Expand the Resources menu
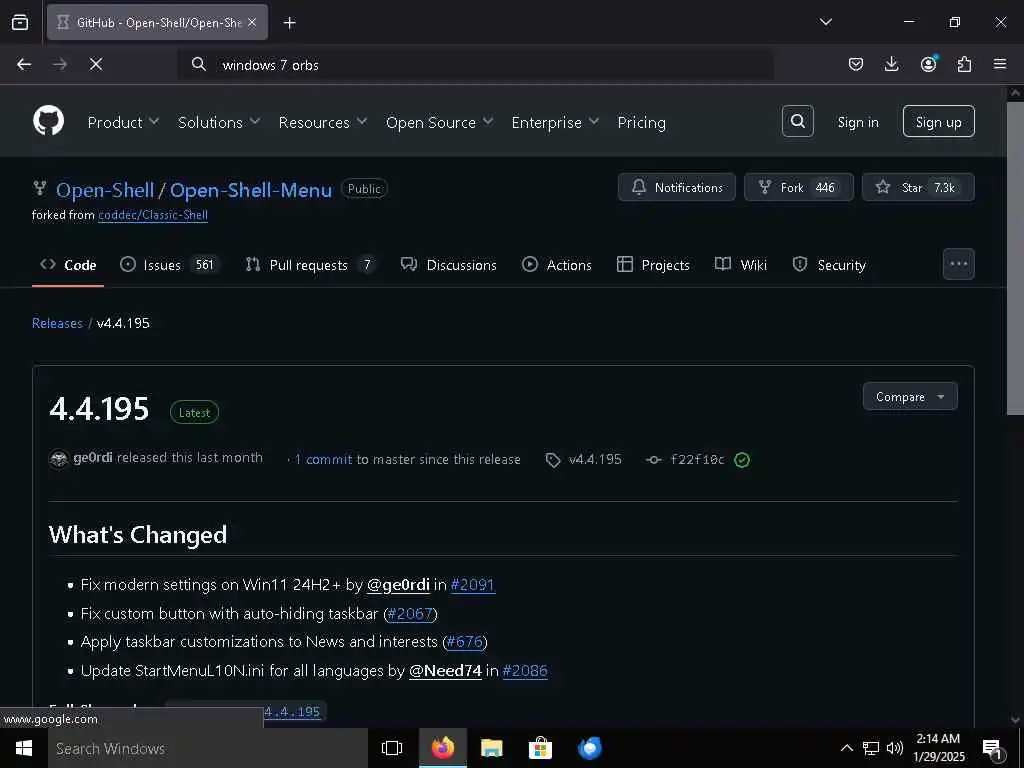Viewport: 1024px width, 768px height. tap(323, 122)
